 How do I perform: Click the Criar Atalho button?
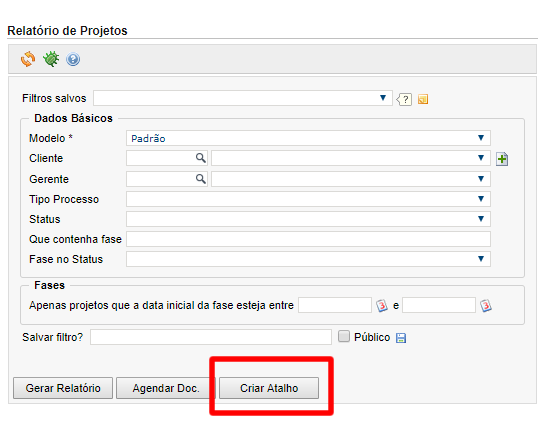(x=269, y=388)
